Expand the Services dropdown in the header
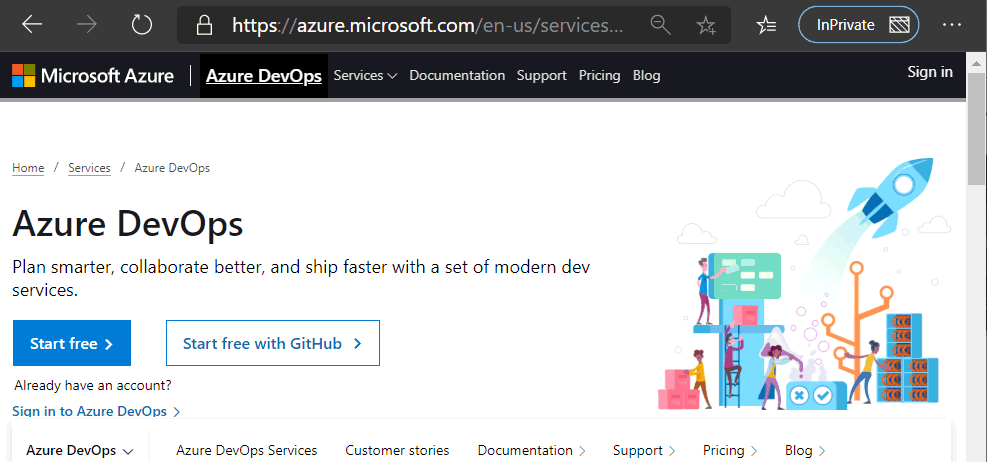The image size is (987, 462). [365, 76]
